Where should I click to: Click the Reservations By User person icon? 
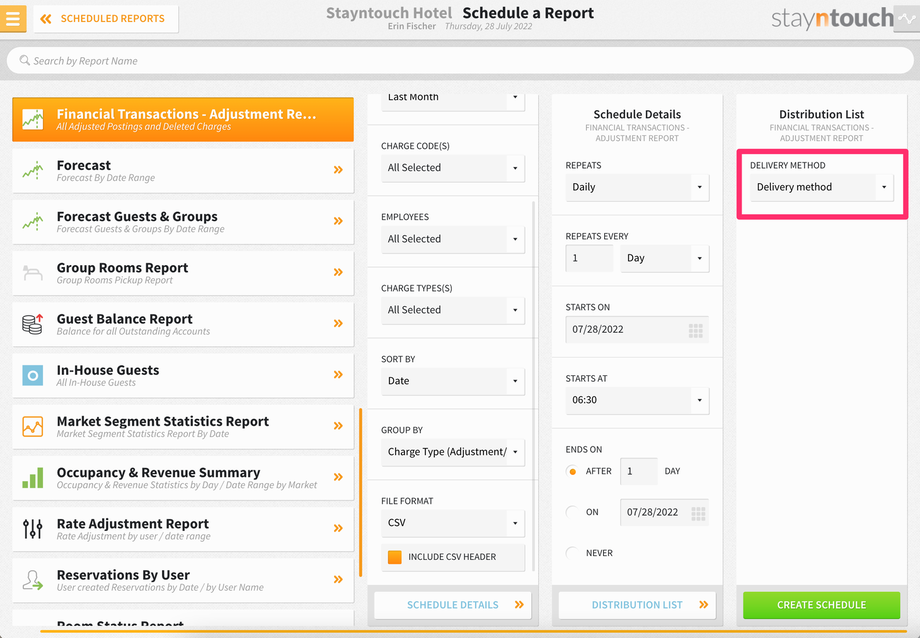coord(33,580)
